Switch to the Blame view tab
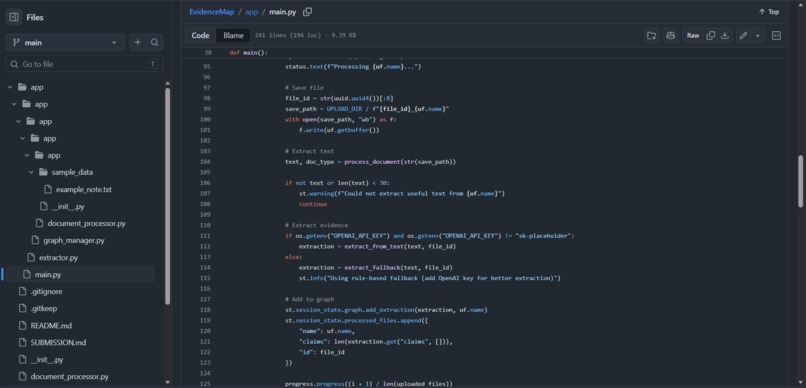 tap(233, 35)
